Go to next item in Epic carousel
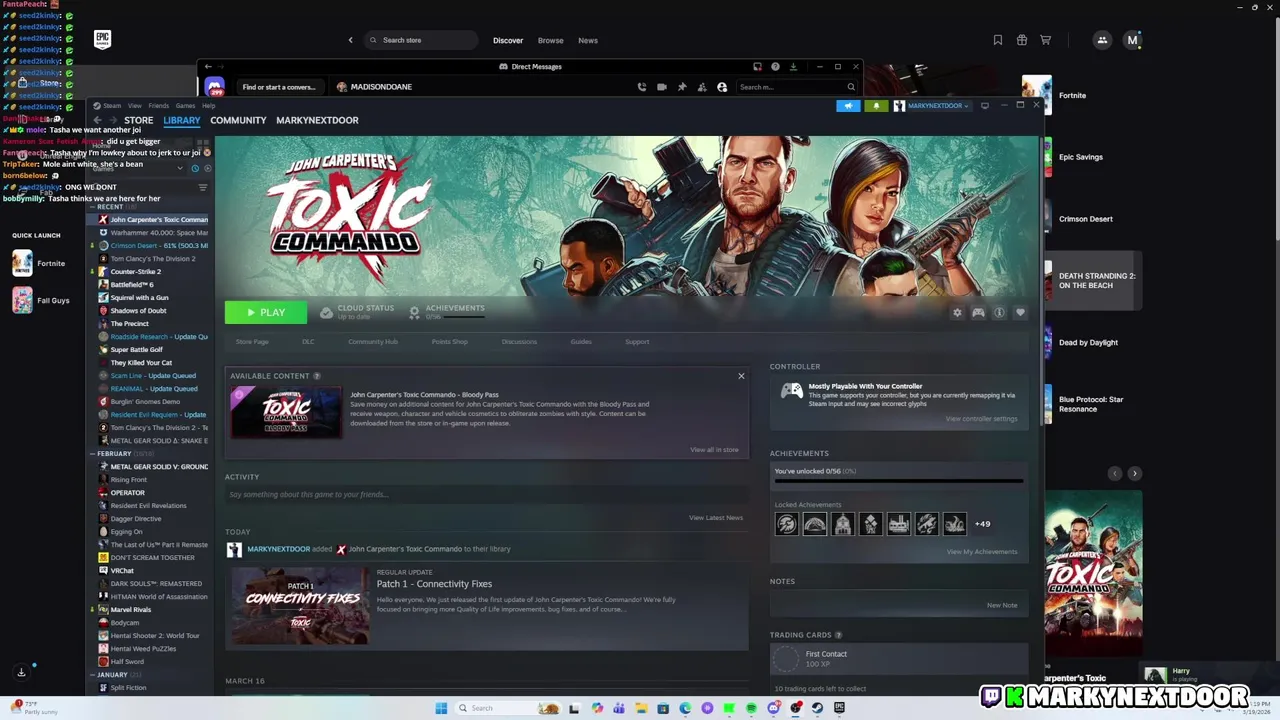The width and height of the screenshot is (1280, 720). click(1134, 473)
